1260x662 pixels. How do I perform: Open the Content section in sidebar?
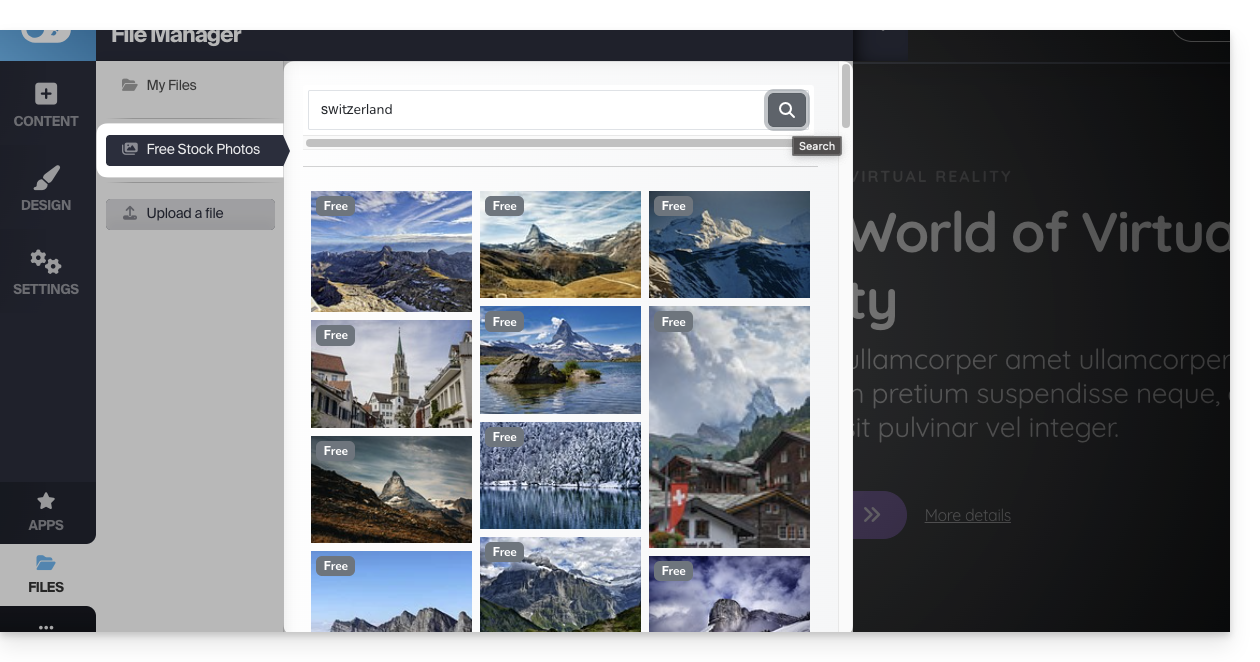click(46, 106)
